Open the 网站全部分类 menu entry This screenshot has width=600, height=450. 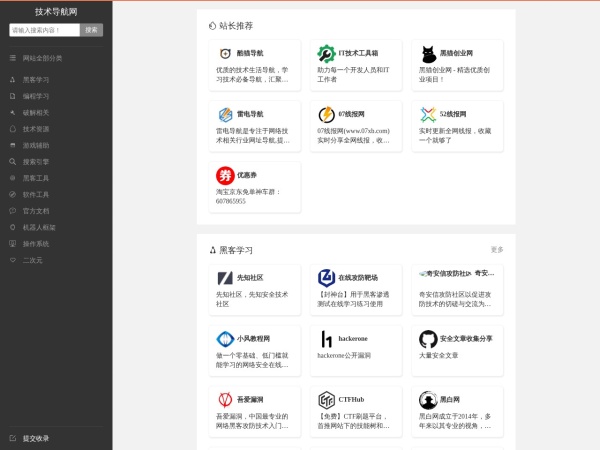pos(42,58)
